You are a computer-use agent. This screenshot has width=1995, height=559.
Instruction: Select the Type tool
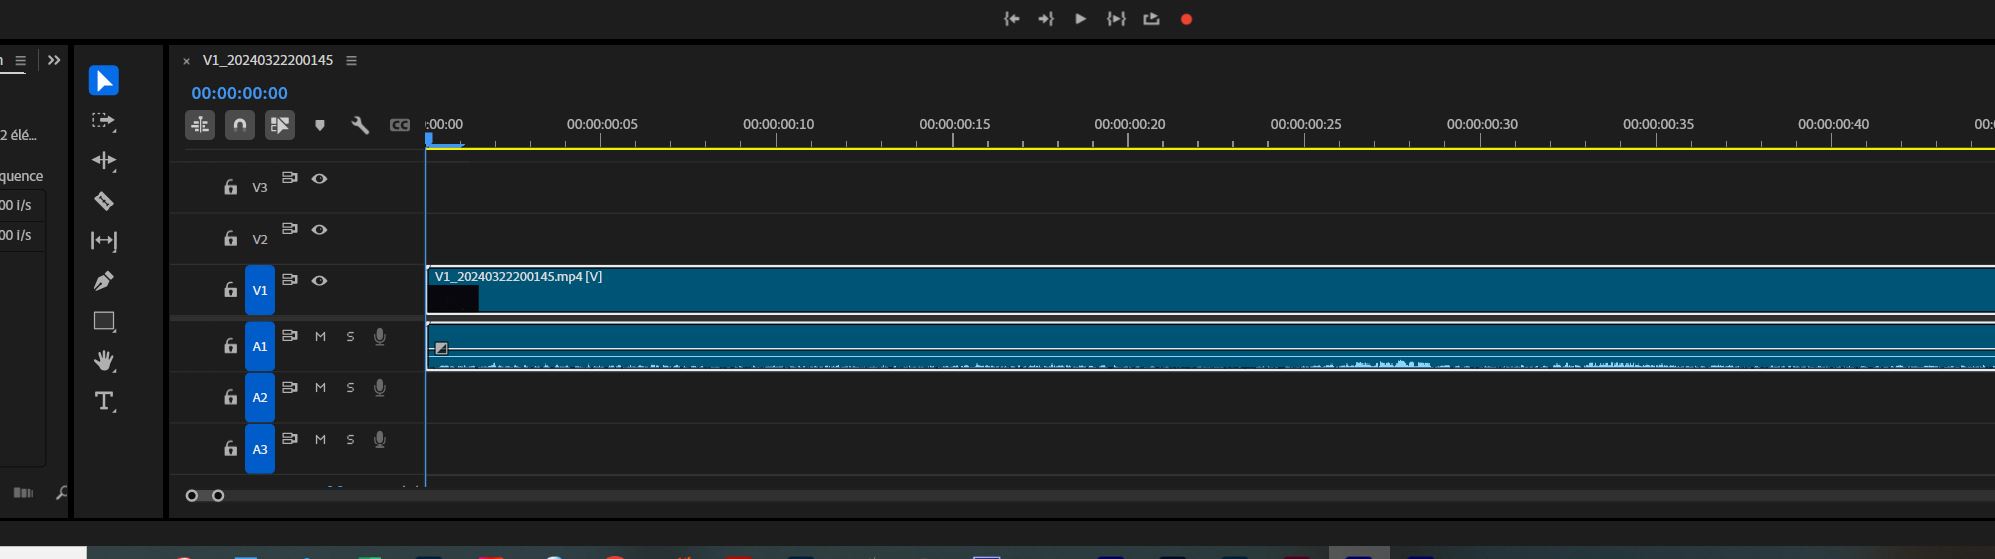[104, 401]
